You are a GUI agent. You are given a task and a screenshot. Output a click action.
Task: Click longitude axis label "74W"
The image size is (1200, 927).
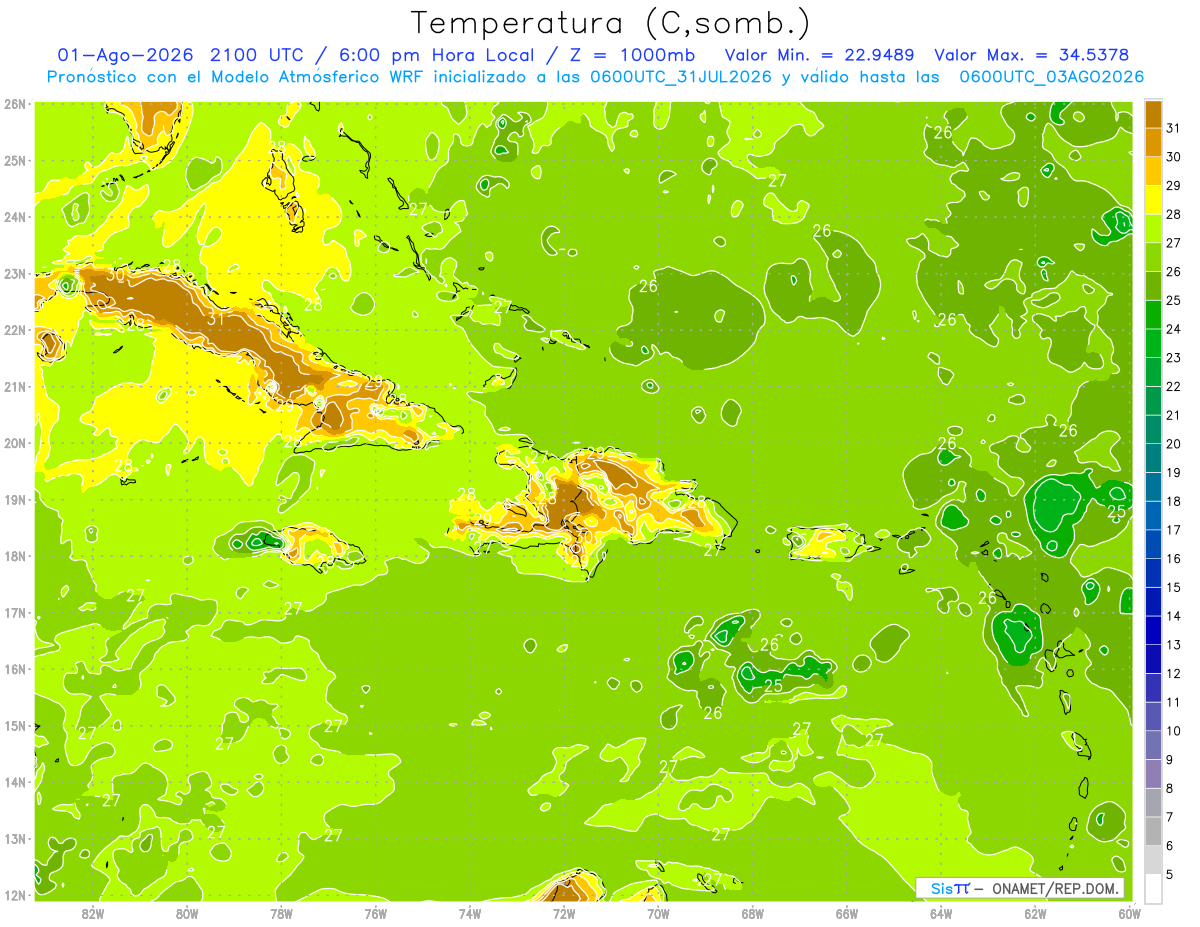click(x=469, y=912)
